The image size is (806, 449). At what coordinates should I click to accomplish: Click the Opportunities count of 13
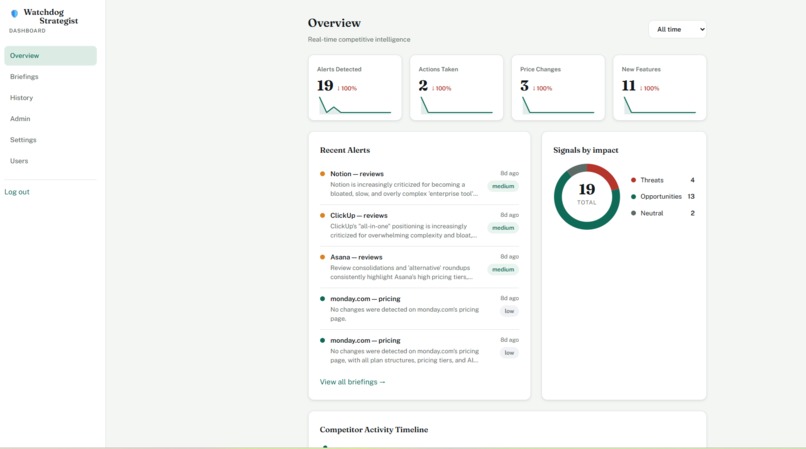(691, 196)
